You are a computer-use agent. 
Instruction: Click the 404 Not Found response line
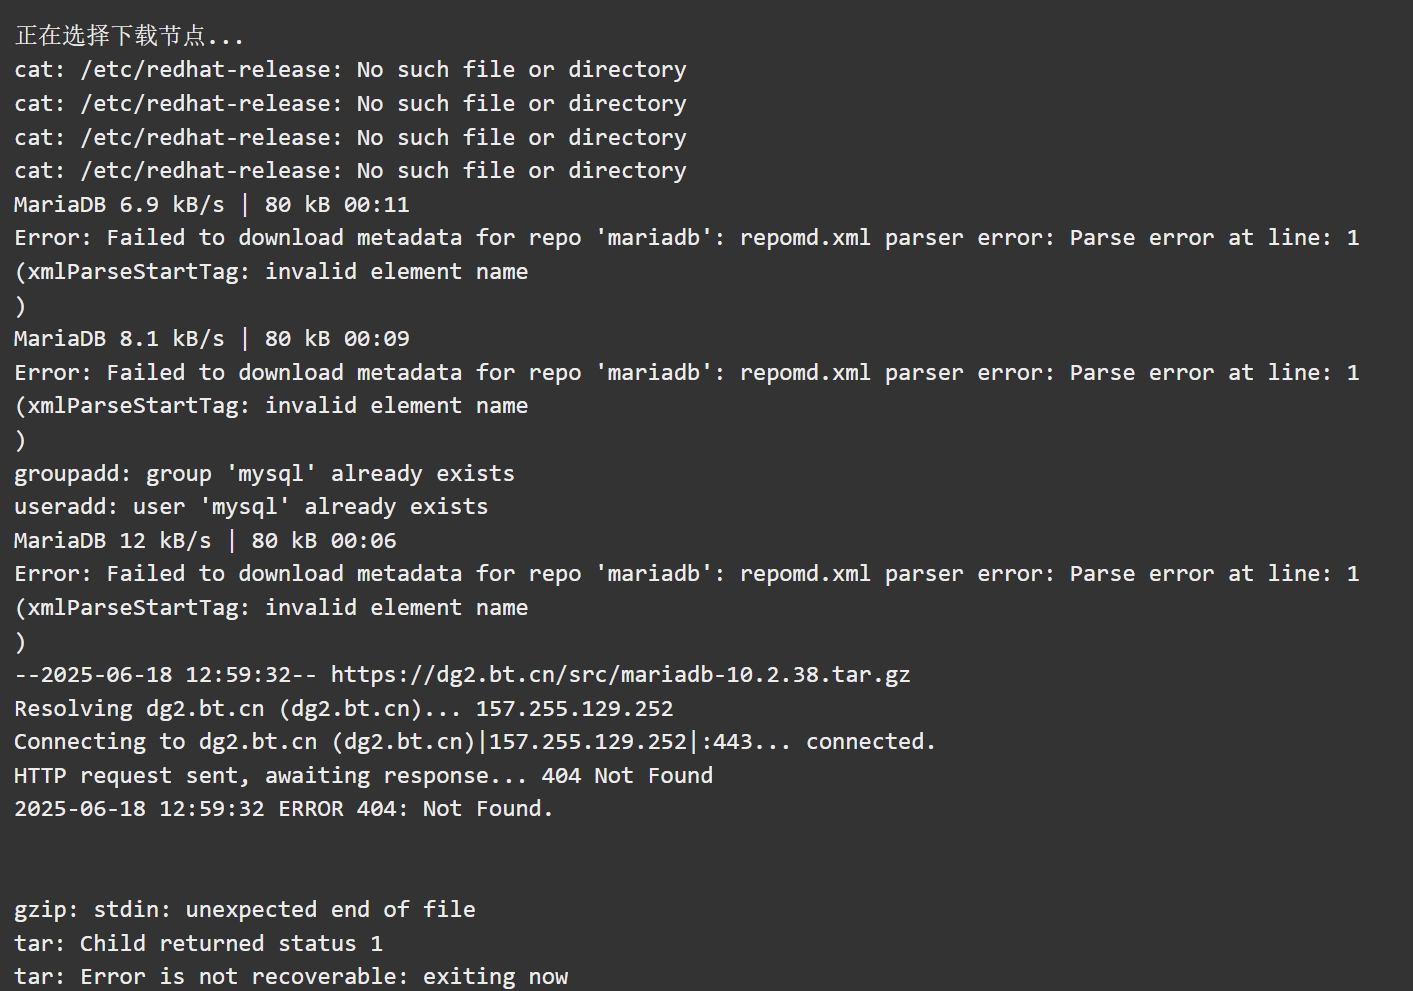363,776
